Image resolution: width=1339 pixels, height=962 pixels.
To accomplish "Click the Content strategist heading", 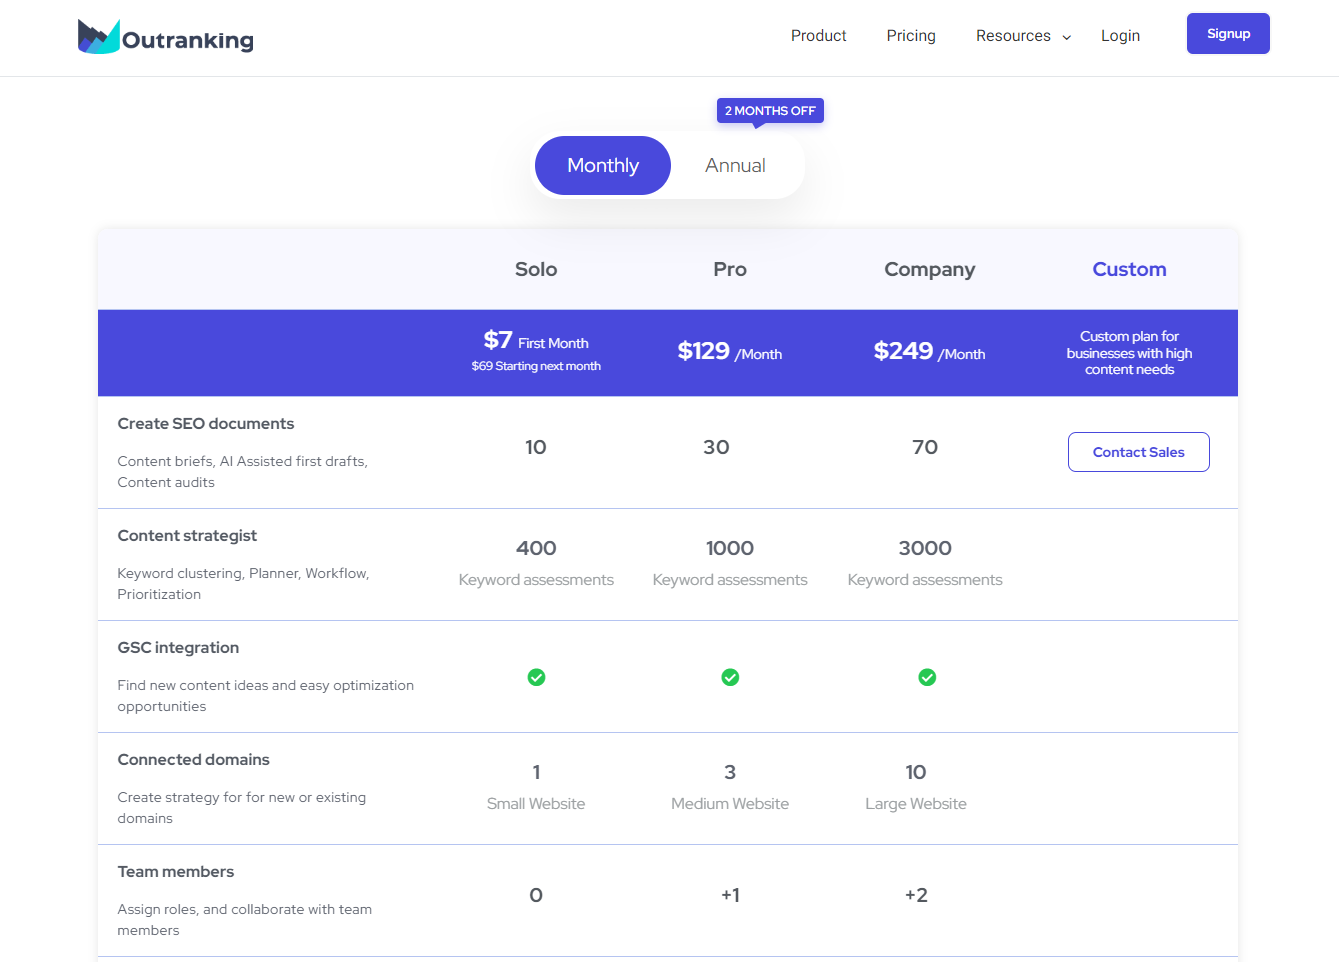I will [187, 536].
